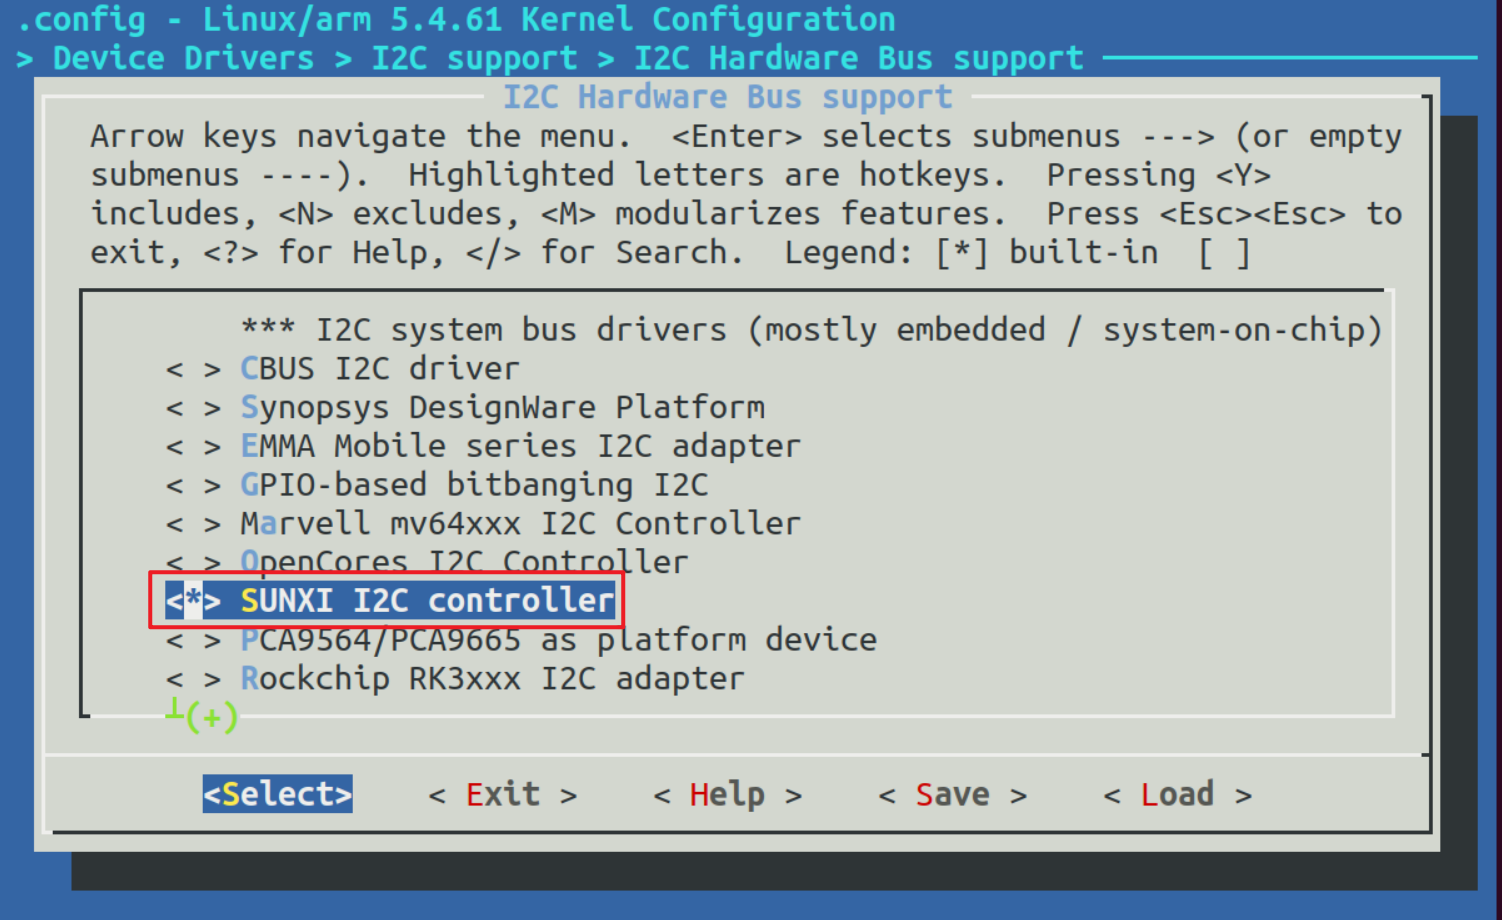The height and width of the screenshot is (920, 1502).
Task: Toggle the Synopsys DesignWare Platform selection box
Action: [x=193, y=408]
